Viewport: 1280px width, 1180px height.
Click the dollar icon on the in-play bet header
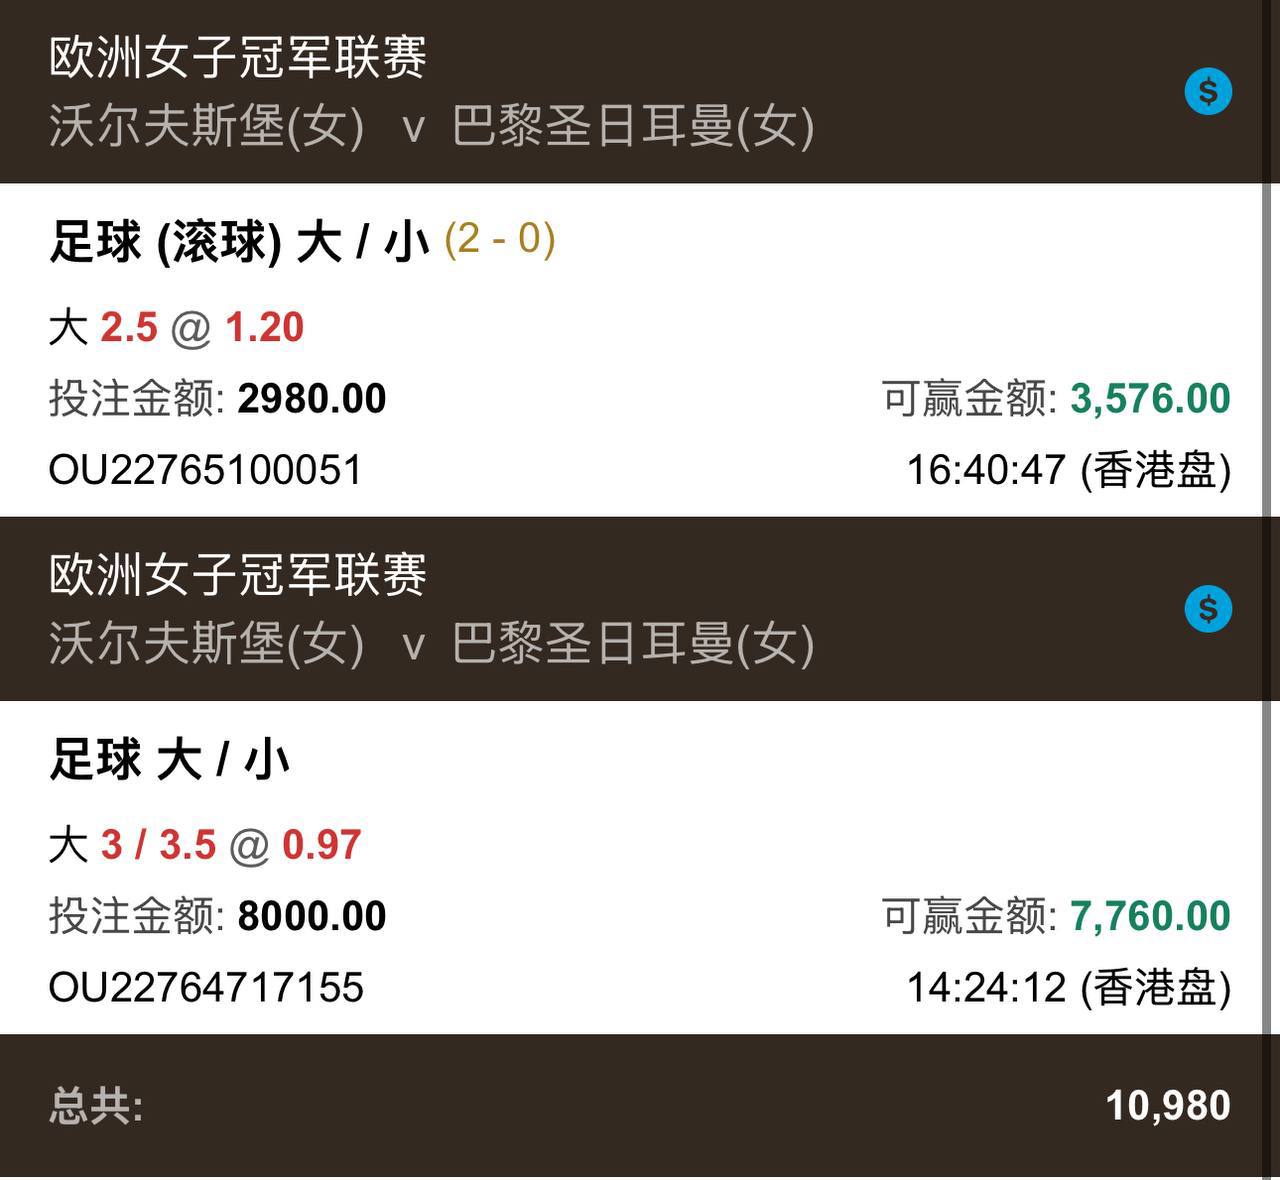(1208, 92)
